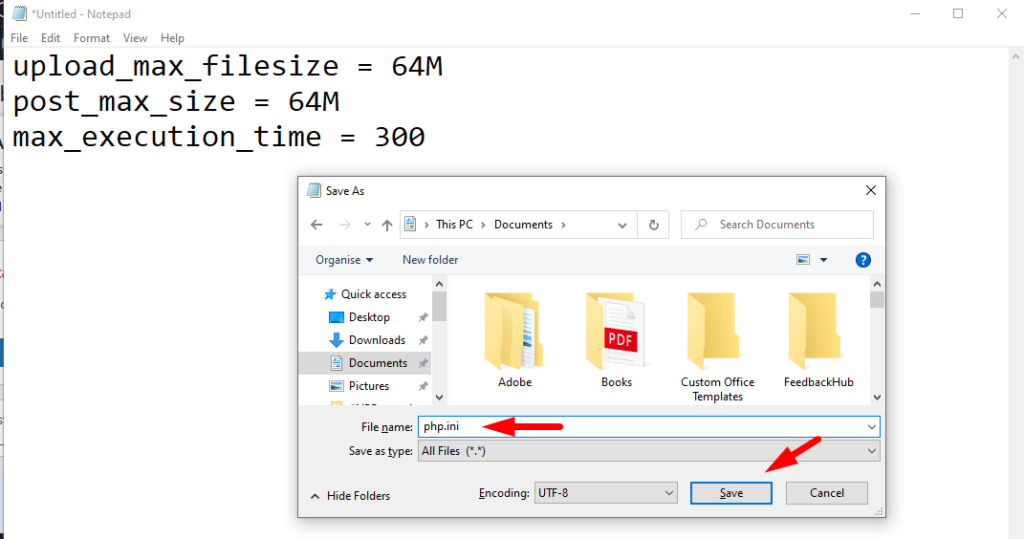Click the pin icon beside Documents

423,363
